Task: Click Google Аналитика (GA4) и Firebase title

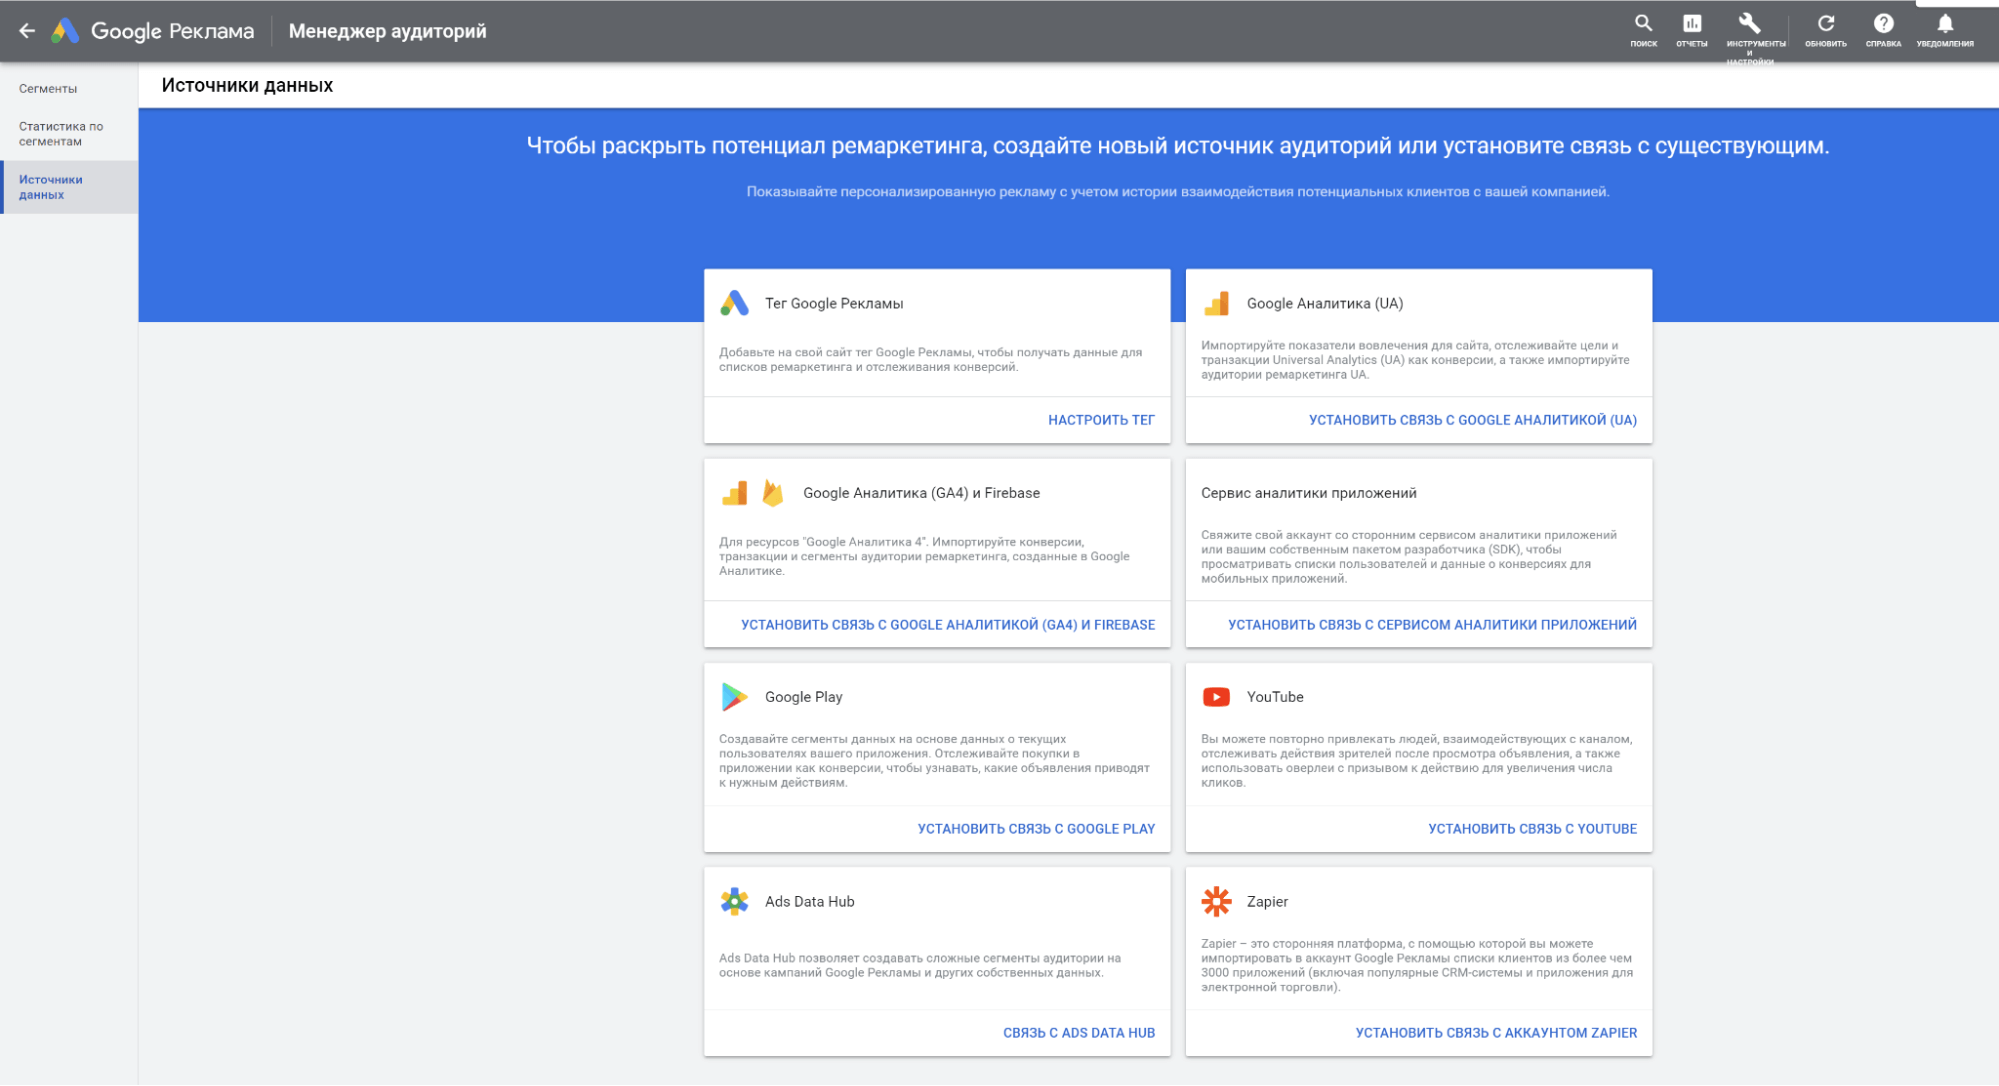Action: tap(921, 493)
